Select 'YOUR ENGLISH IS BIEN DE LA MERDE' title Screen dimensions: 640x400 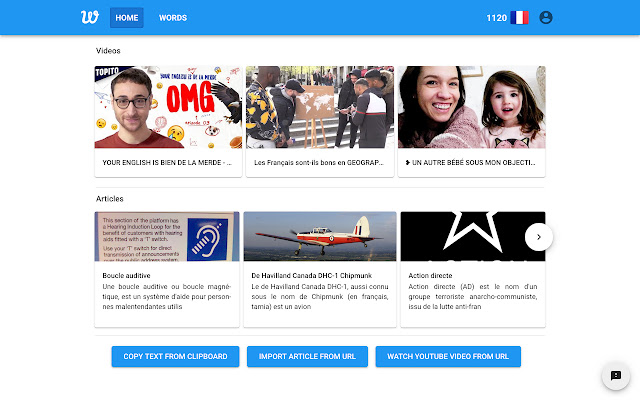coord(167,162)
